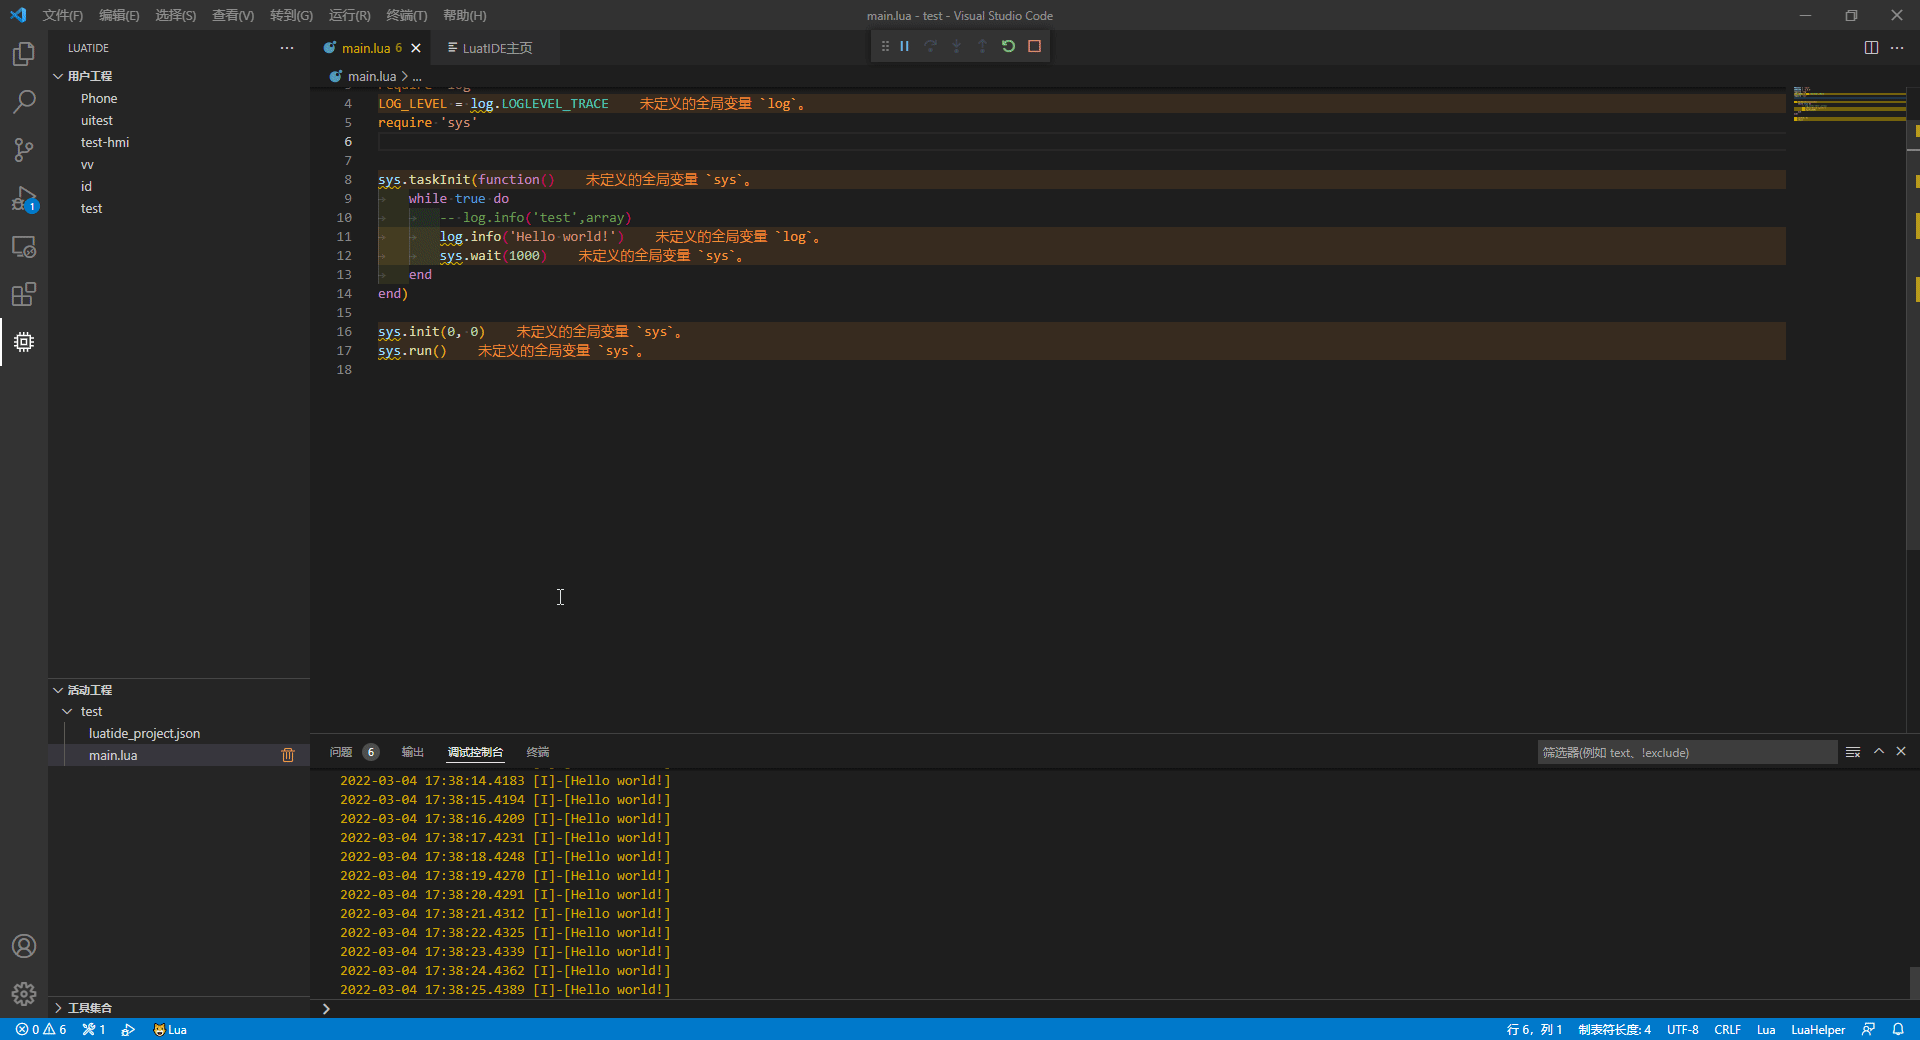This screenshot has width=1920, height=1040.
Task: Switch to the 调试控制台 panel tab
Action: click(475, 752)
